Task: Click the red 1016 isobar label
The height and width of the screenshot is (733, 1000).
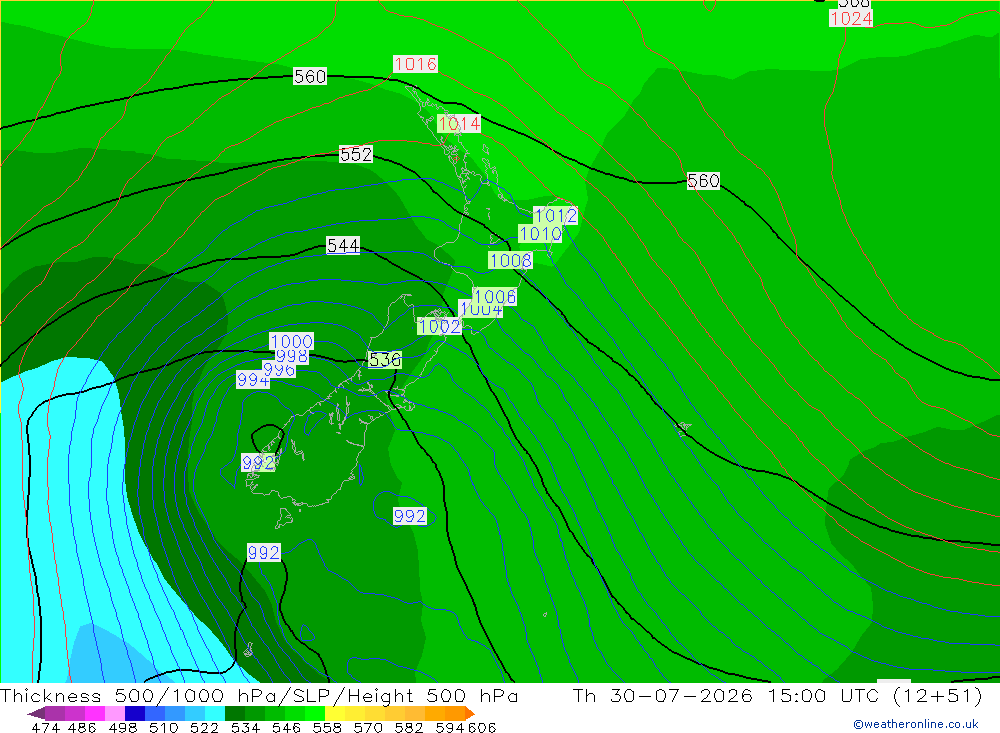Action: (x=415, y=64)
